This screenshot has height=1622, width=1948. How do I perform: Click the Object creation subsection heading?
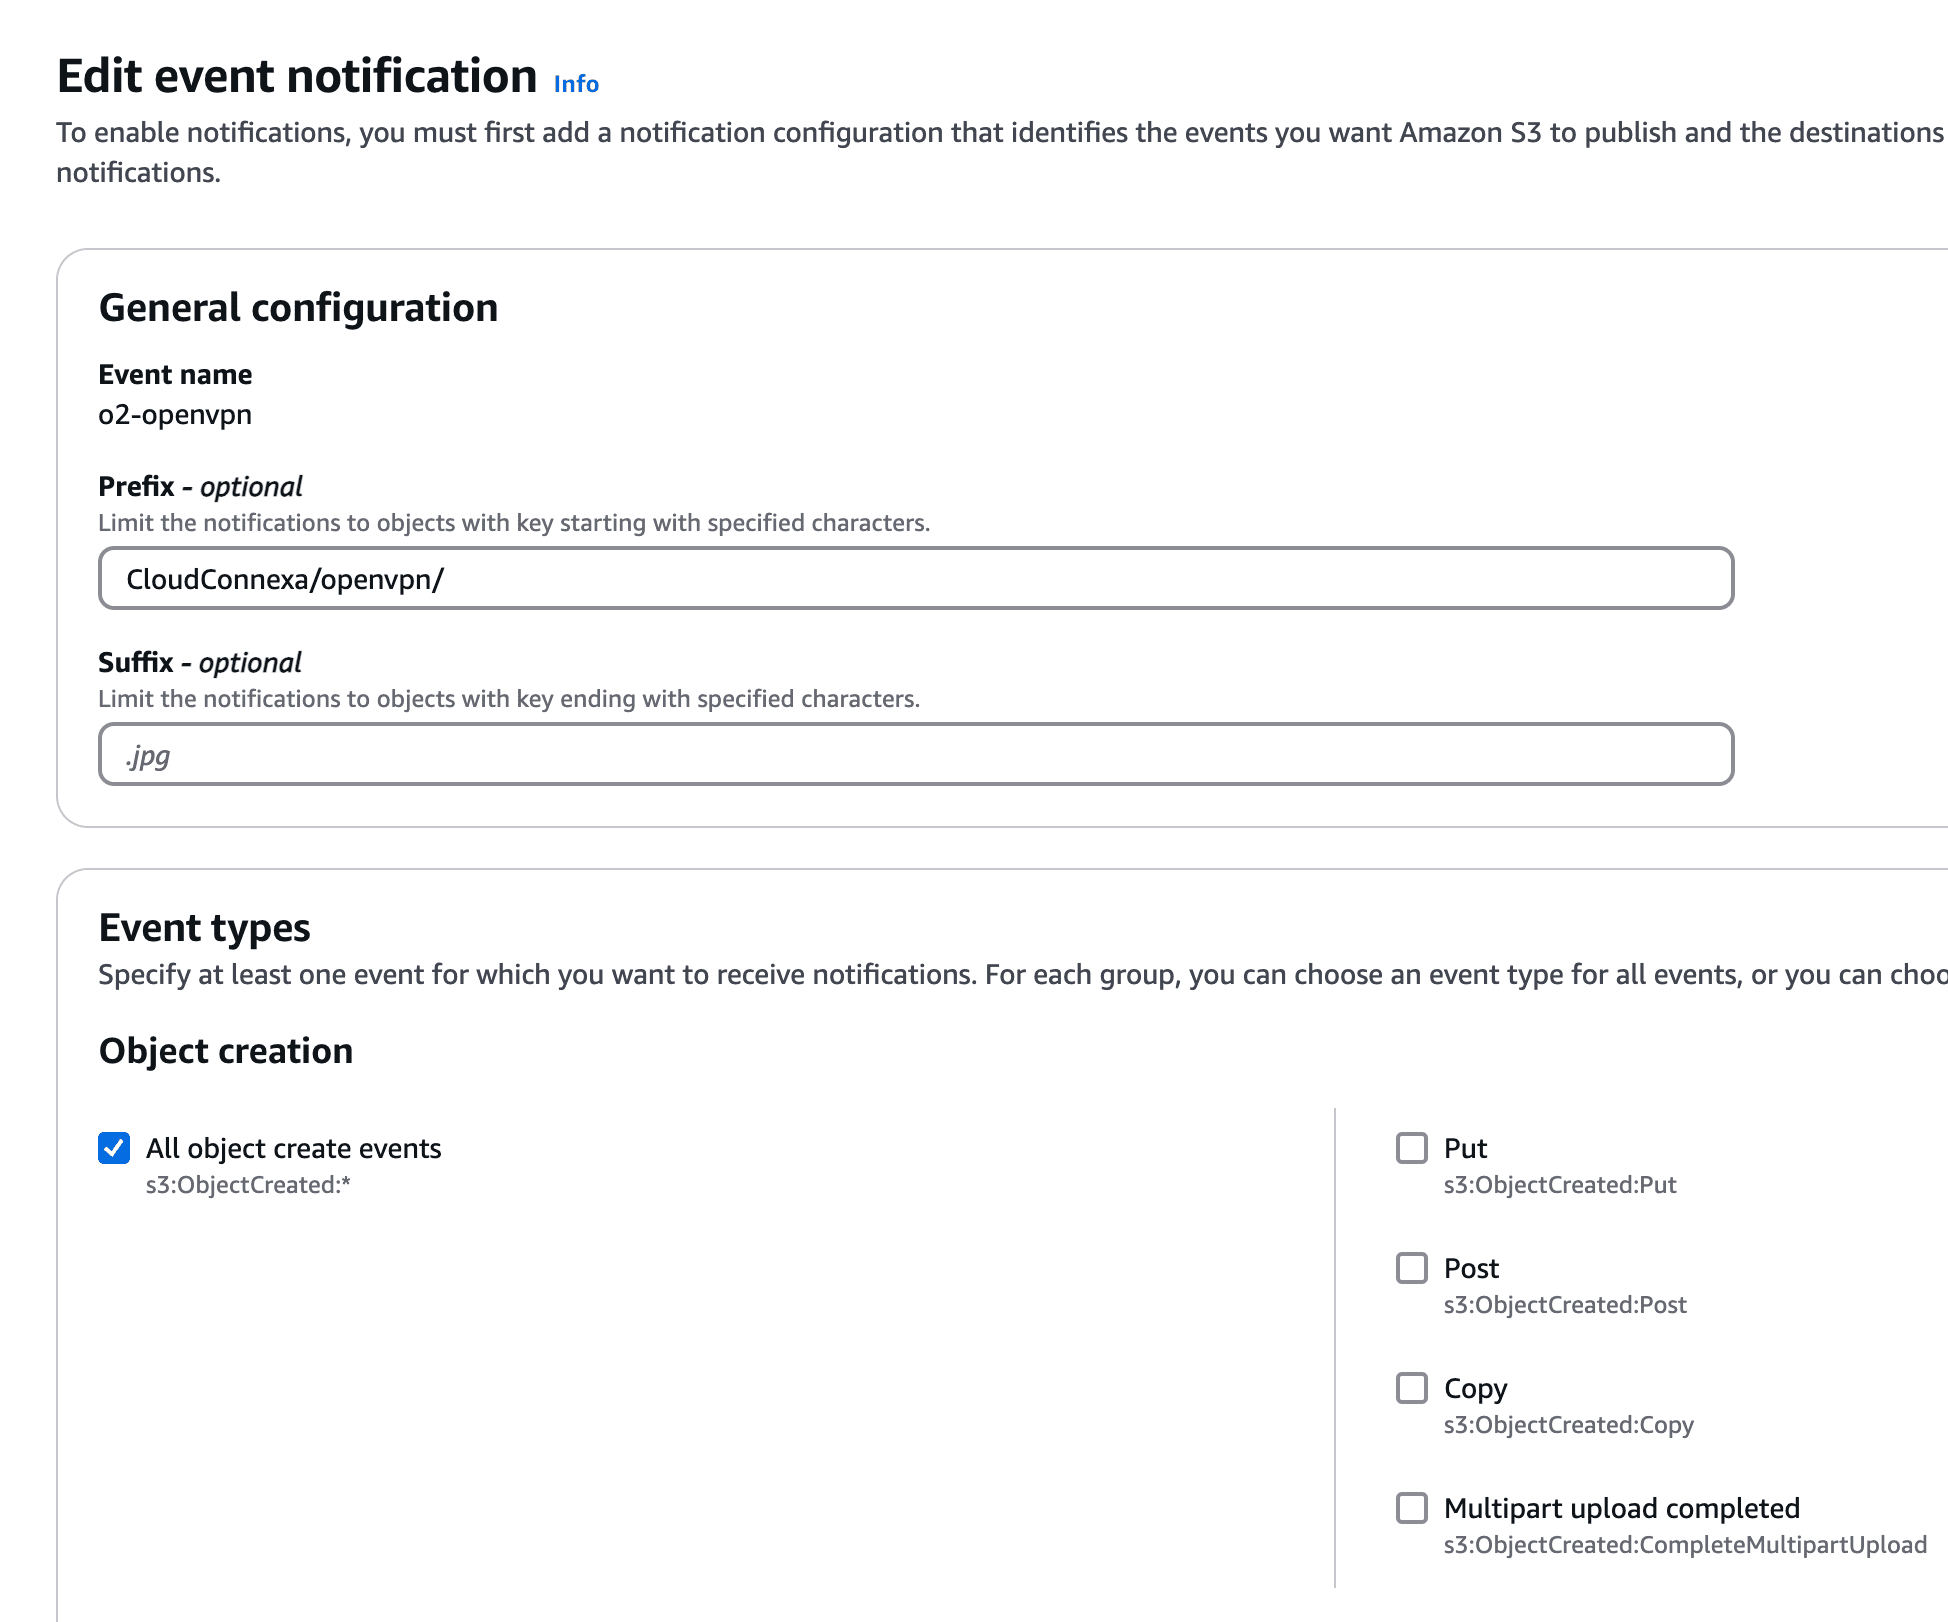coord(226,1051)
